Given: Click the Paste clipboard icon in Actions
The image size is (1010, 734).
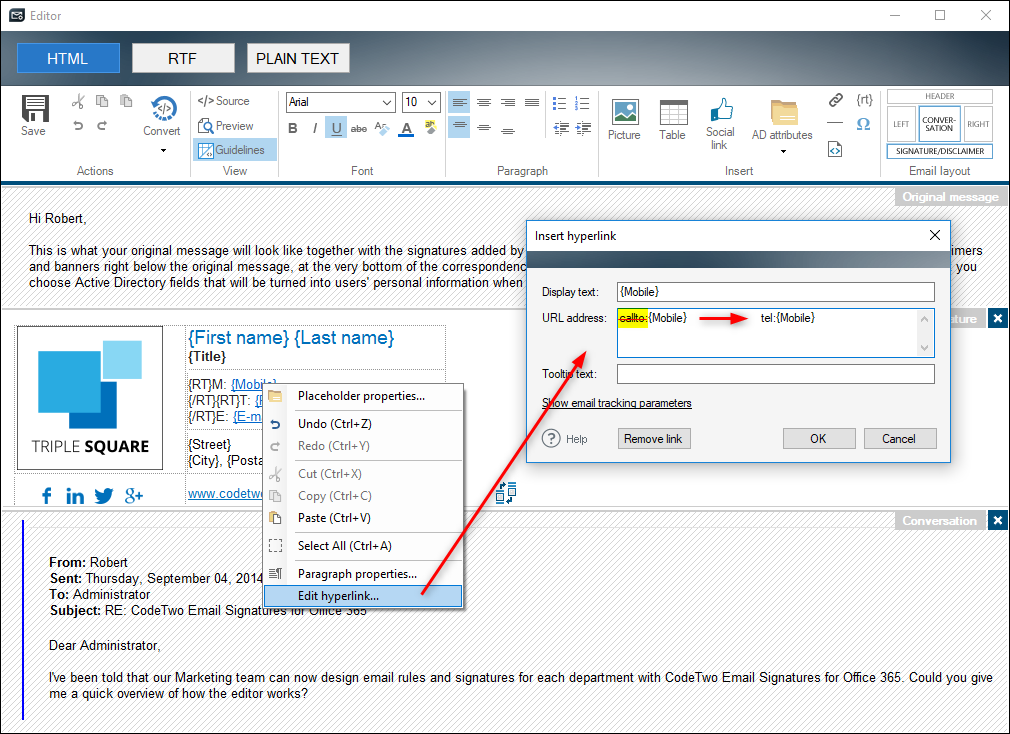Looking at the screenshot, I should pos(126,101).
